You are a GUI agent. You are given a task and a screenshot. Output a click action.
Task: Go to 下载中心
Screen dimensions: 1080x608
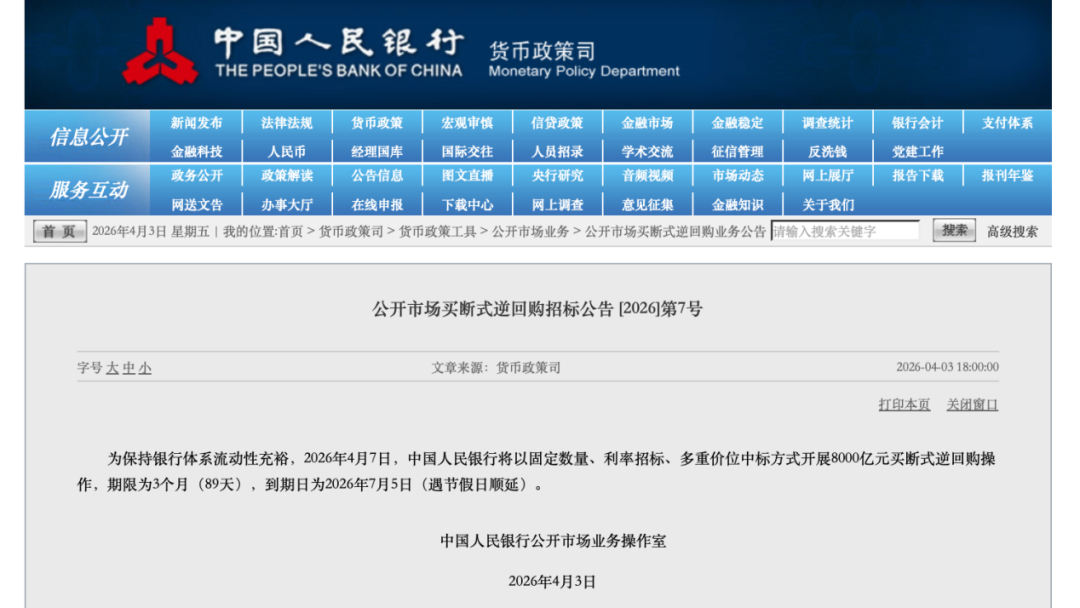coord(468,205)
